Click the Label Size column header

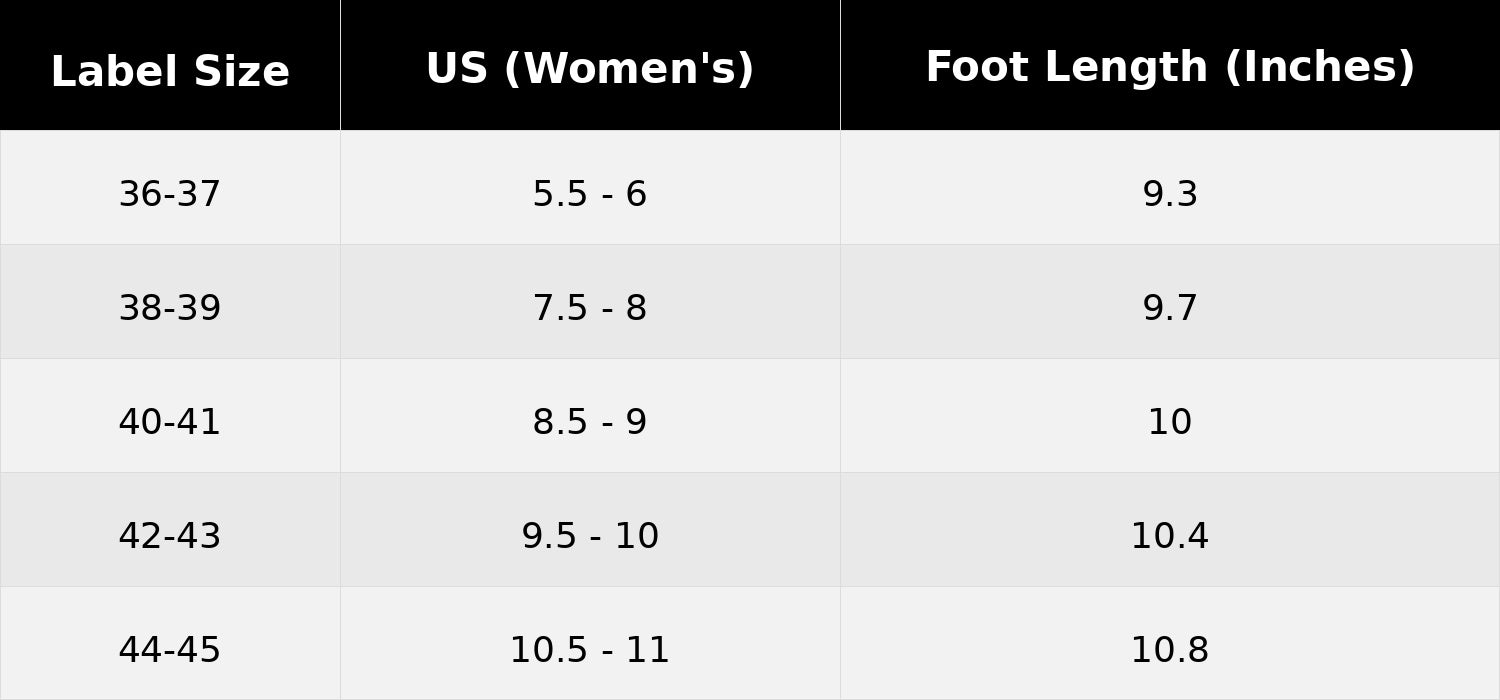(x=170, y=72)
